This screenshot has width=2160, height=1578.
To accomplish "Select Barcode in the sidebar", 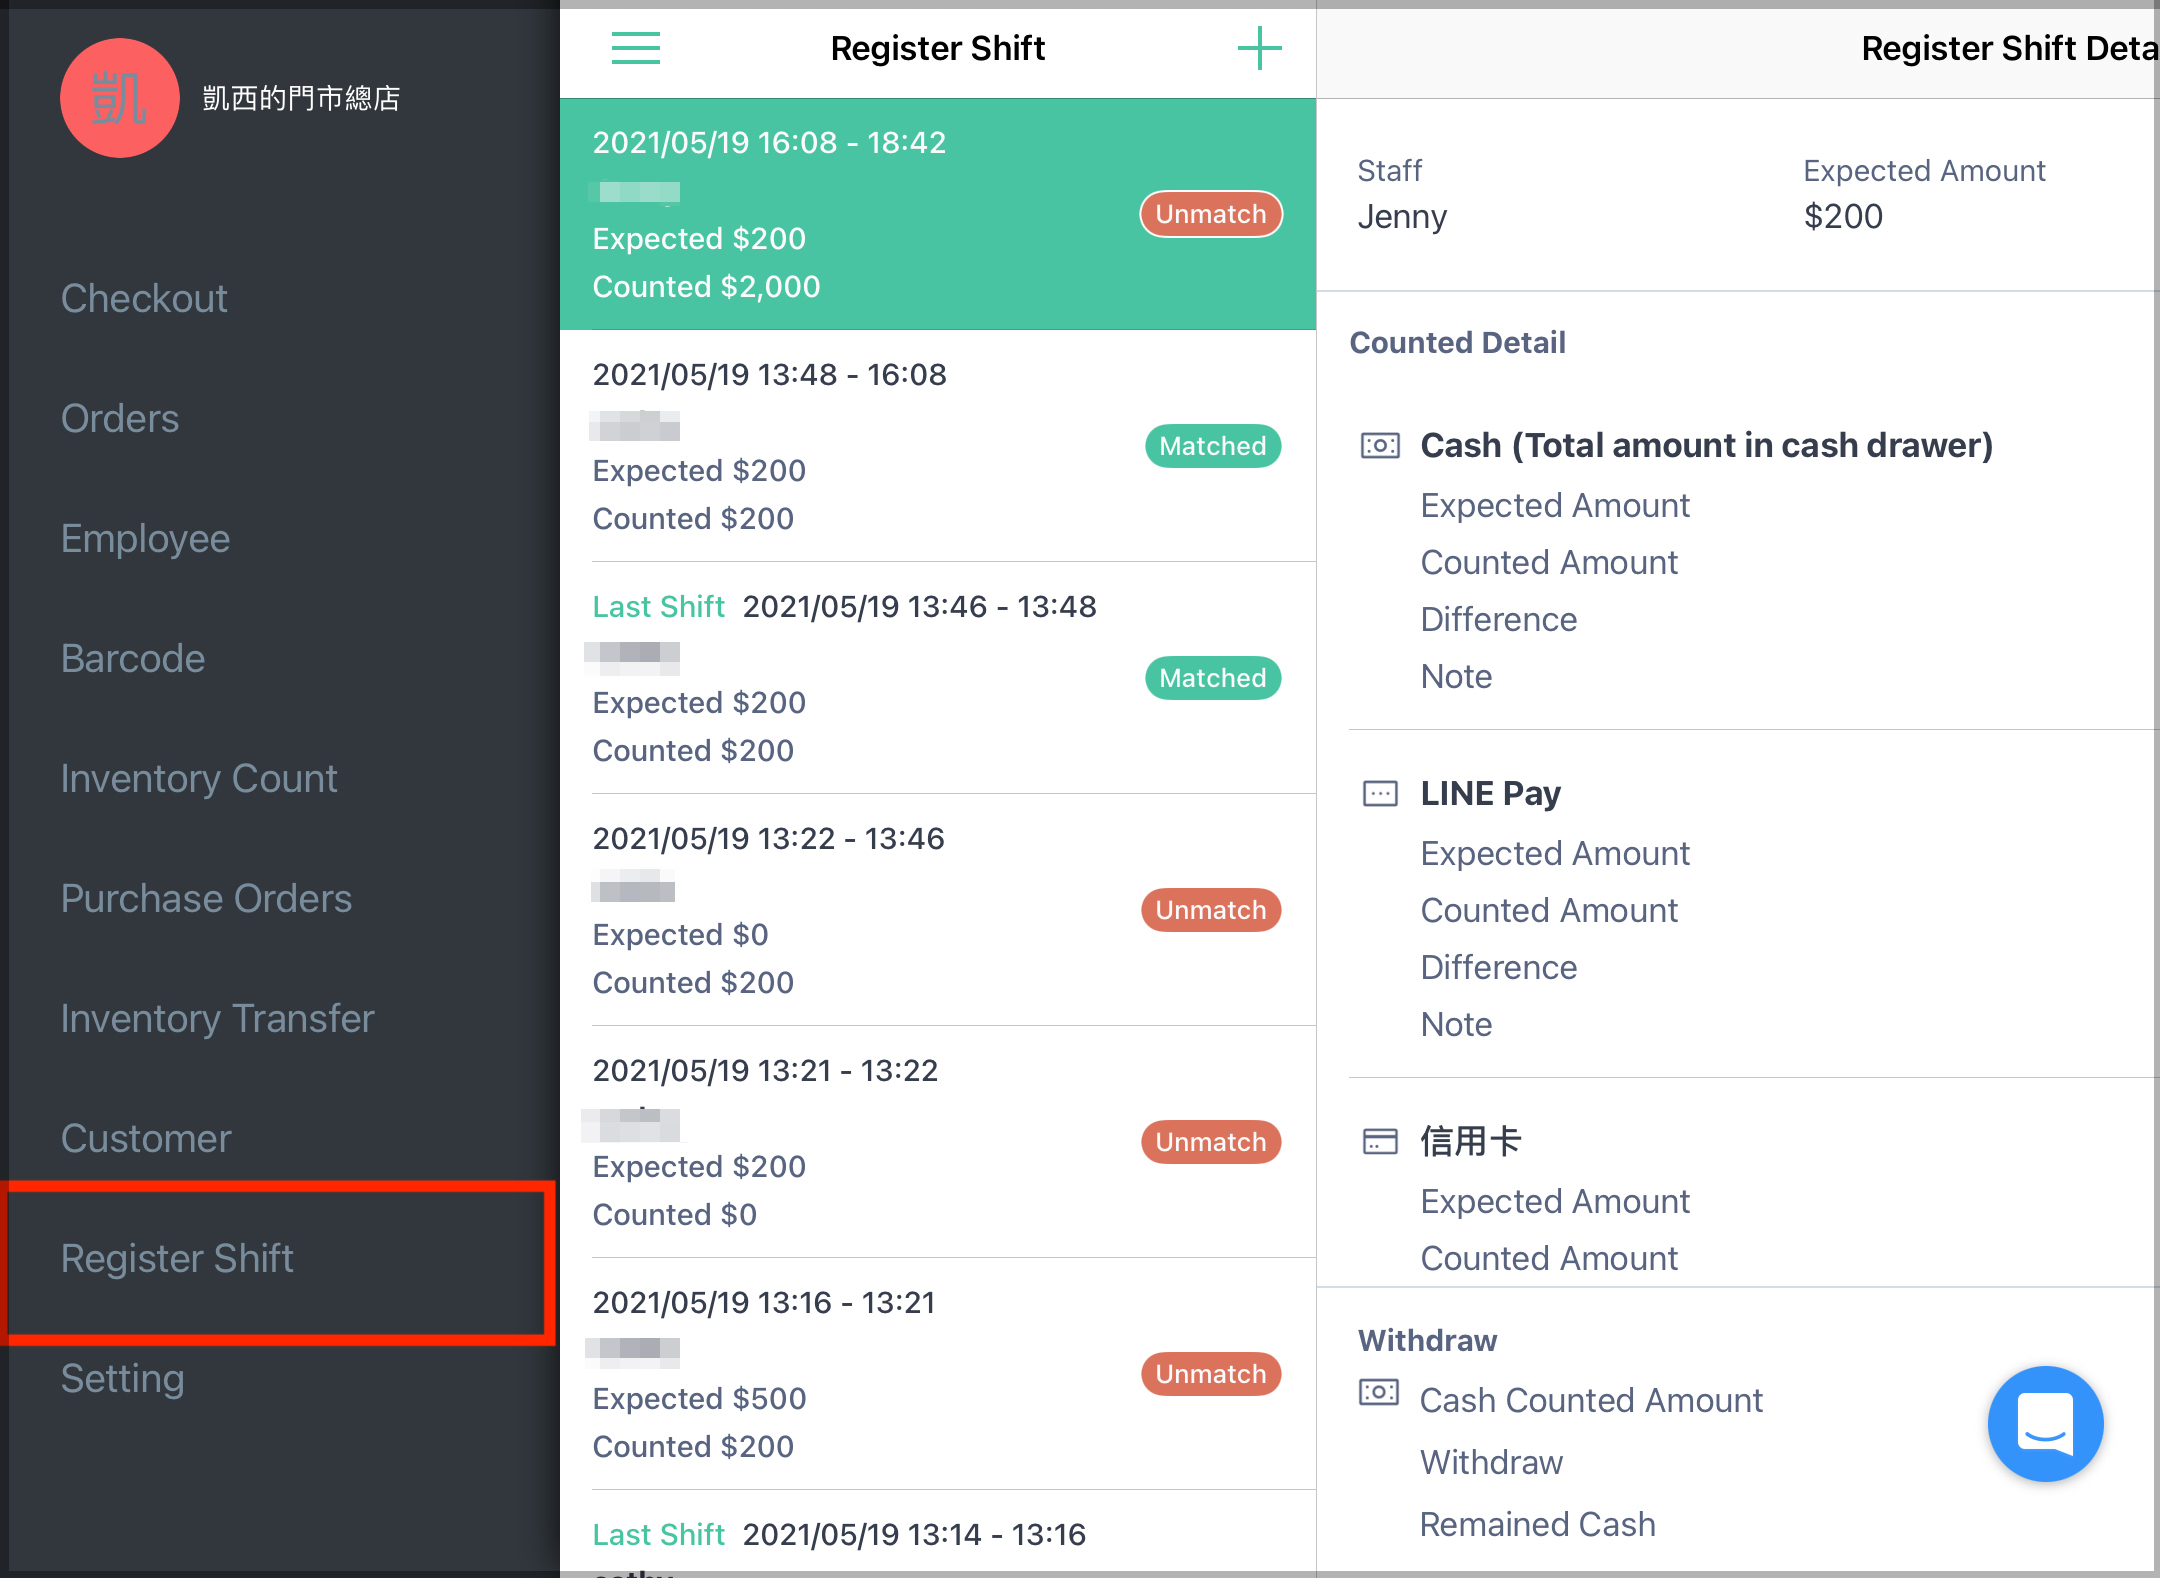I will click(x=133, y=658).
